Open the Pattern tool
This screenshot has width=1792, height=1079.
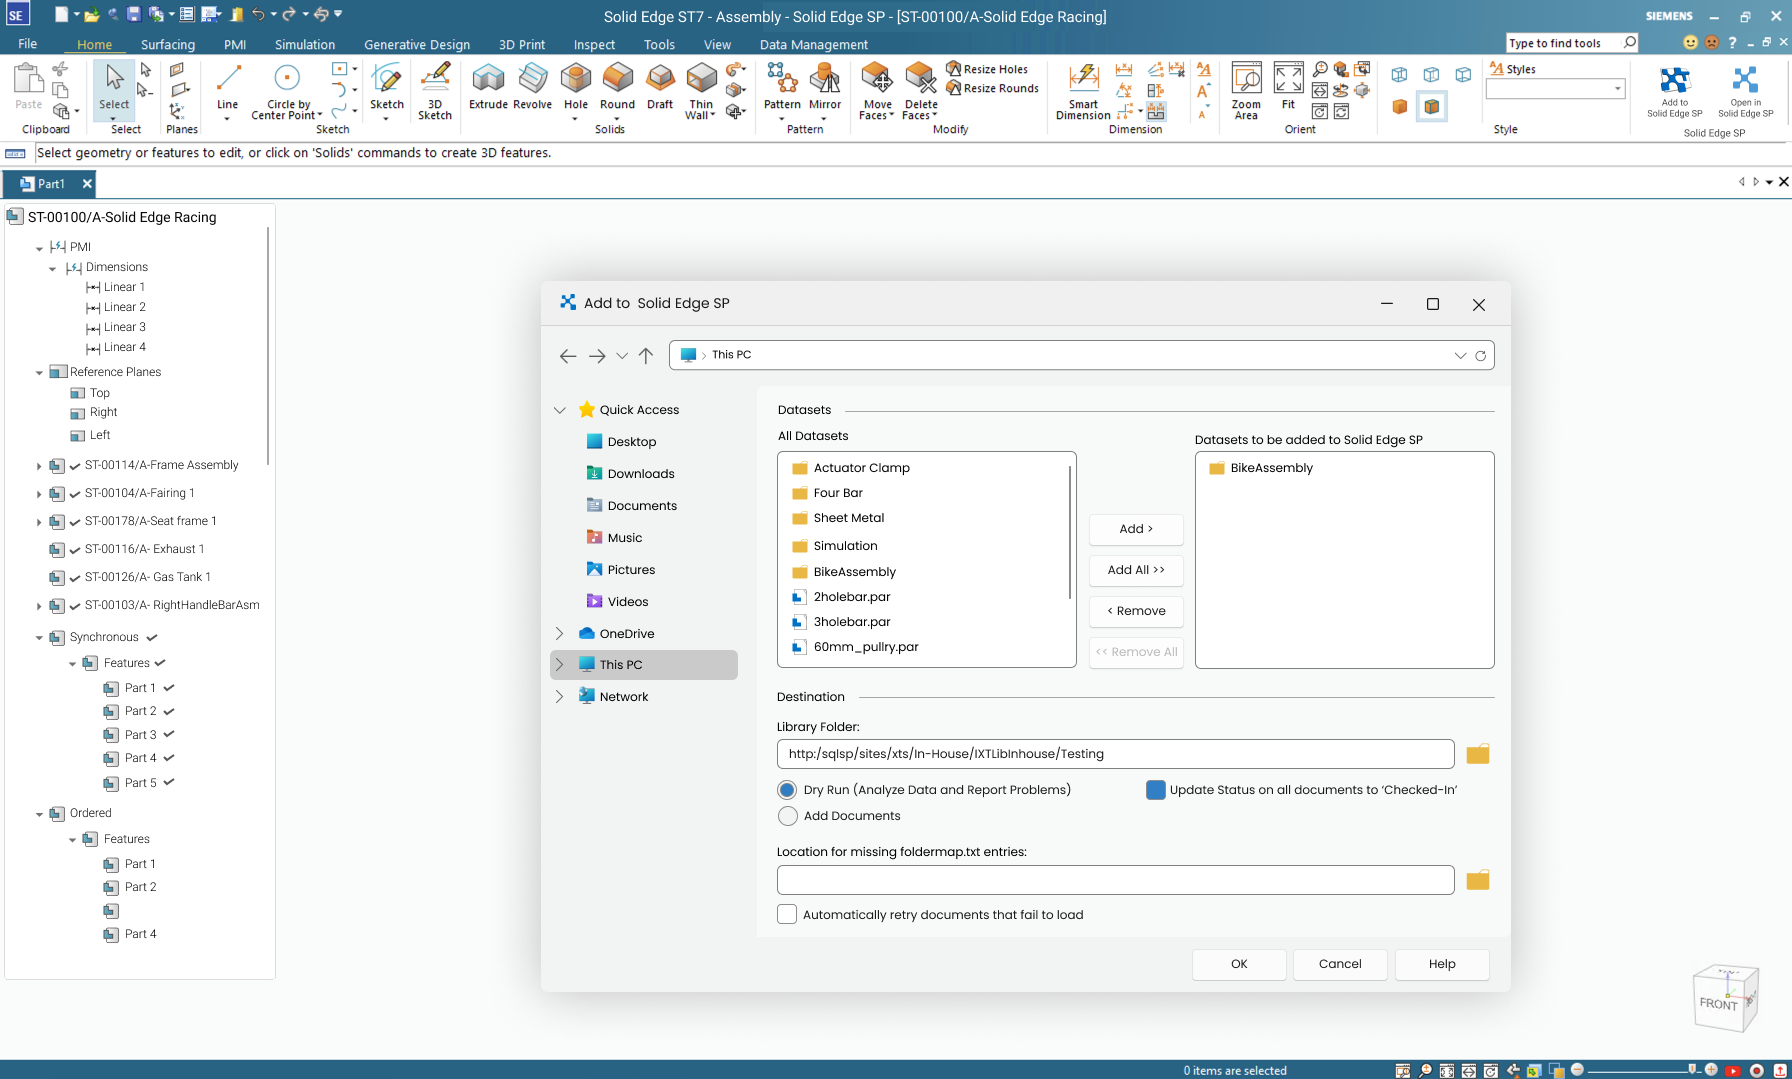782,90
